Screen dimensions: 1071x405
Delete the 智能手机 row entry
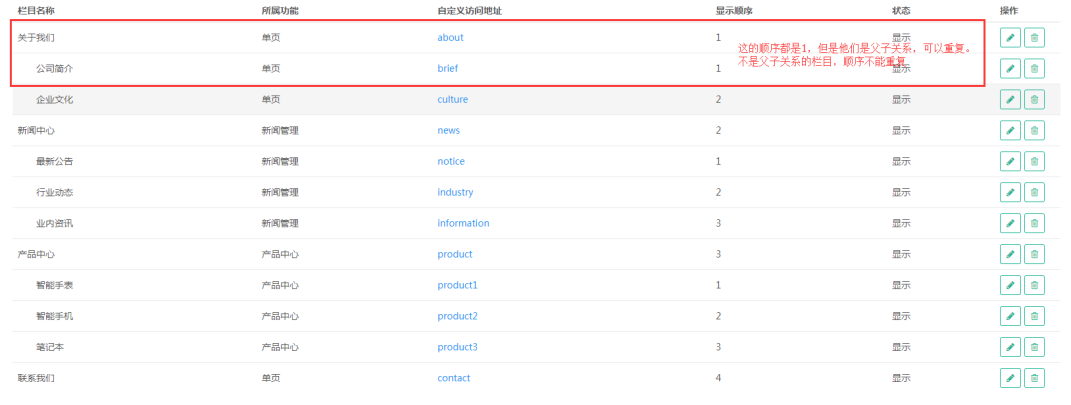pyautogui.click(x=1034, y=316)
